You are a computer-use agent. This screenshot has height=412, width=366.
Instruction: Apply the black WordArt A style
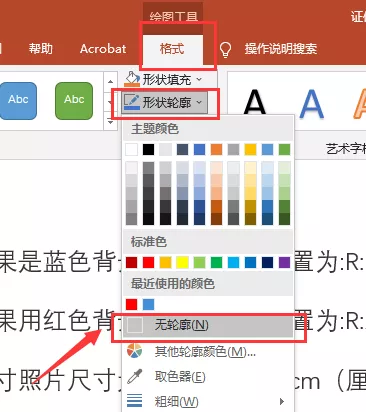point(255,102)
